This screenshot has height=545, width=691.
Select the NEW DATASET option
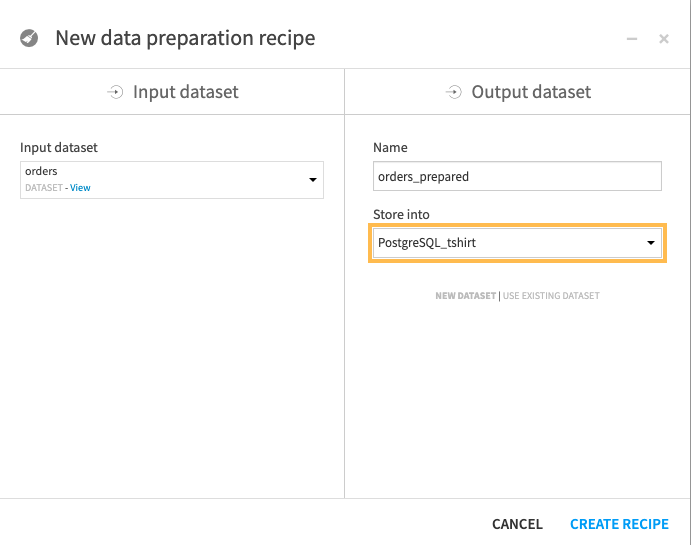465,296
